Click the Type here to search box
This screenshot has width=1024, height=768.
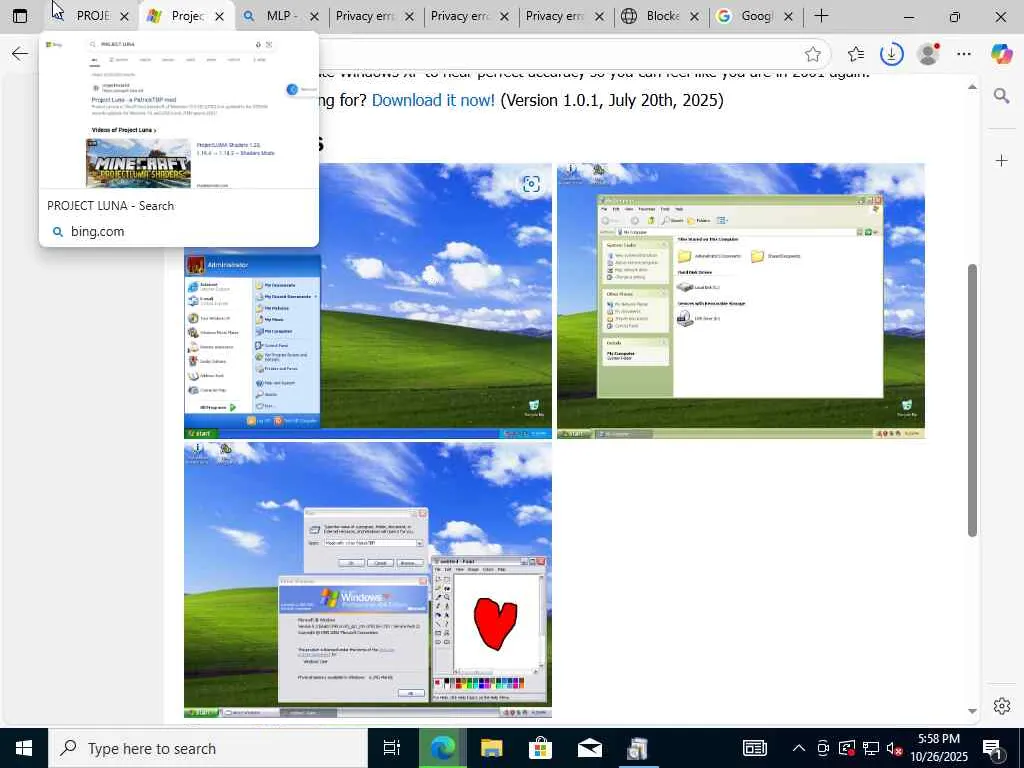(x=208, y=748)
